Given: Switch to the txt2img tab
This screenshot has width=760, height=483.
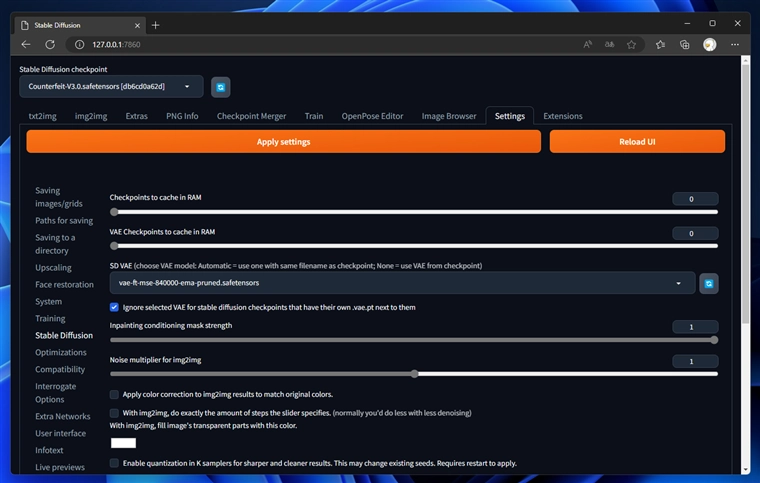Looking at the screenshot, I should (x=43, y=116).
